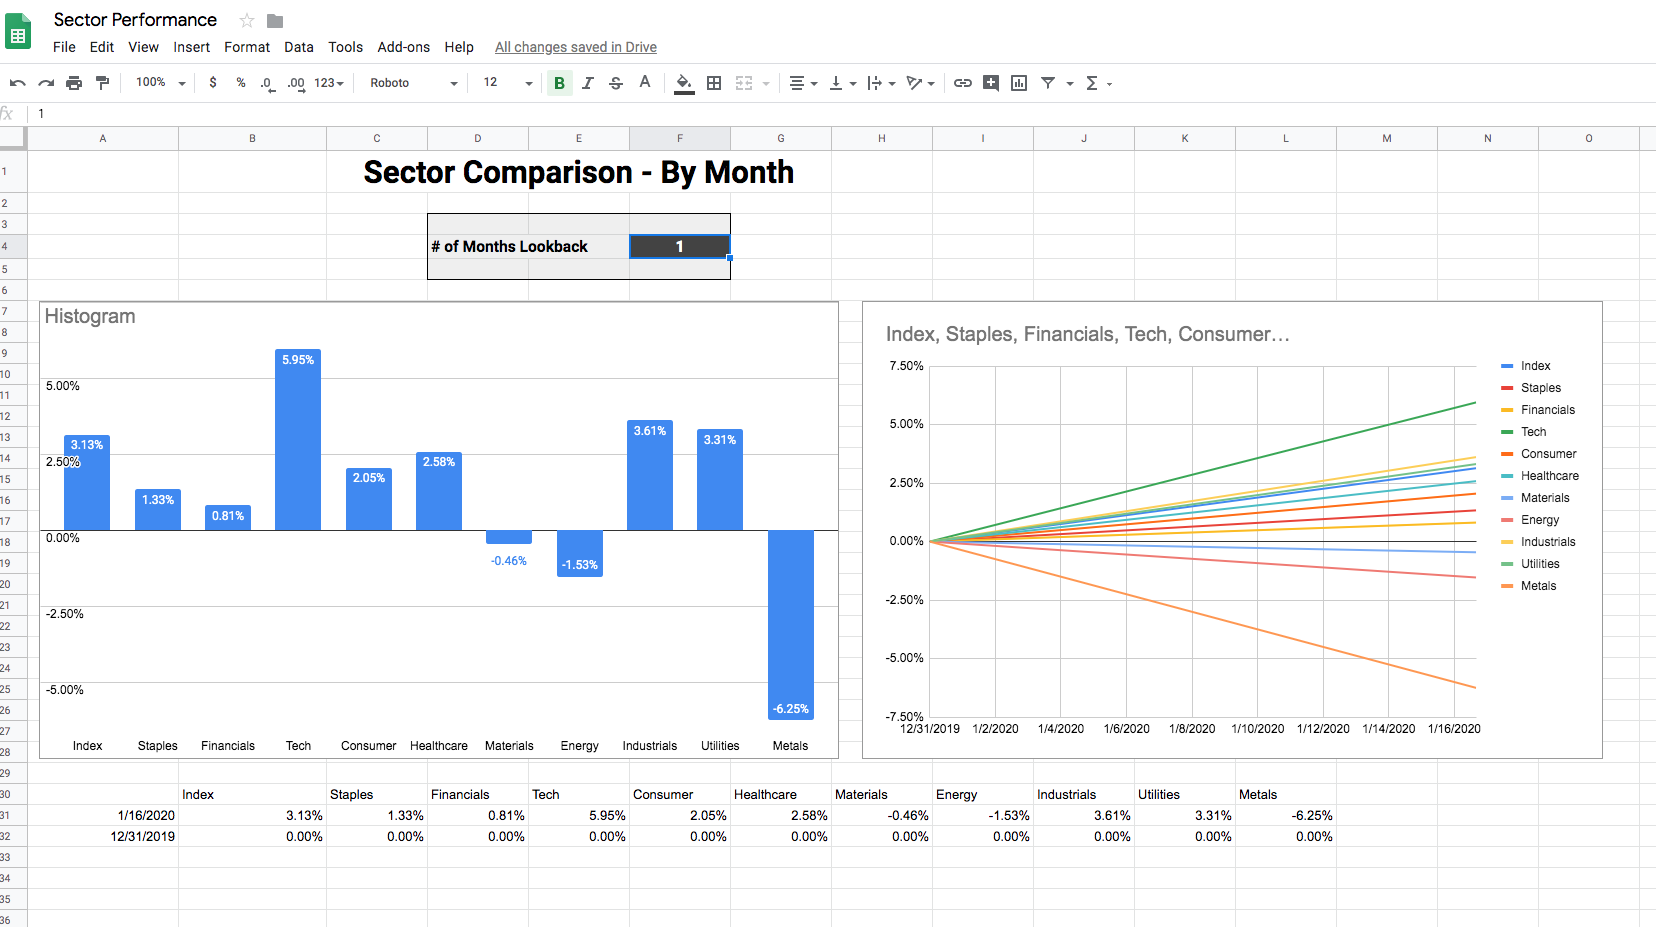Open the Roboto font dropdown

413,83
